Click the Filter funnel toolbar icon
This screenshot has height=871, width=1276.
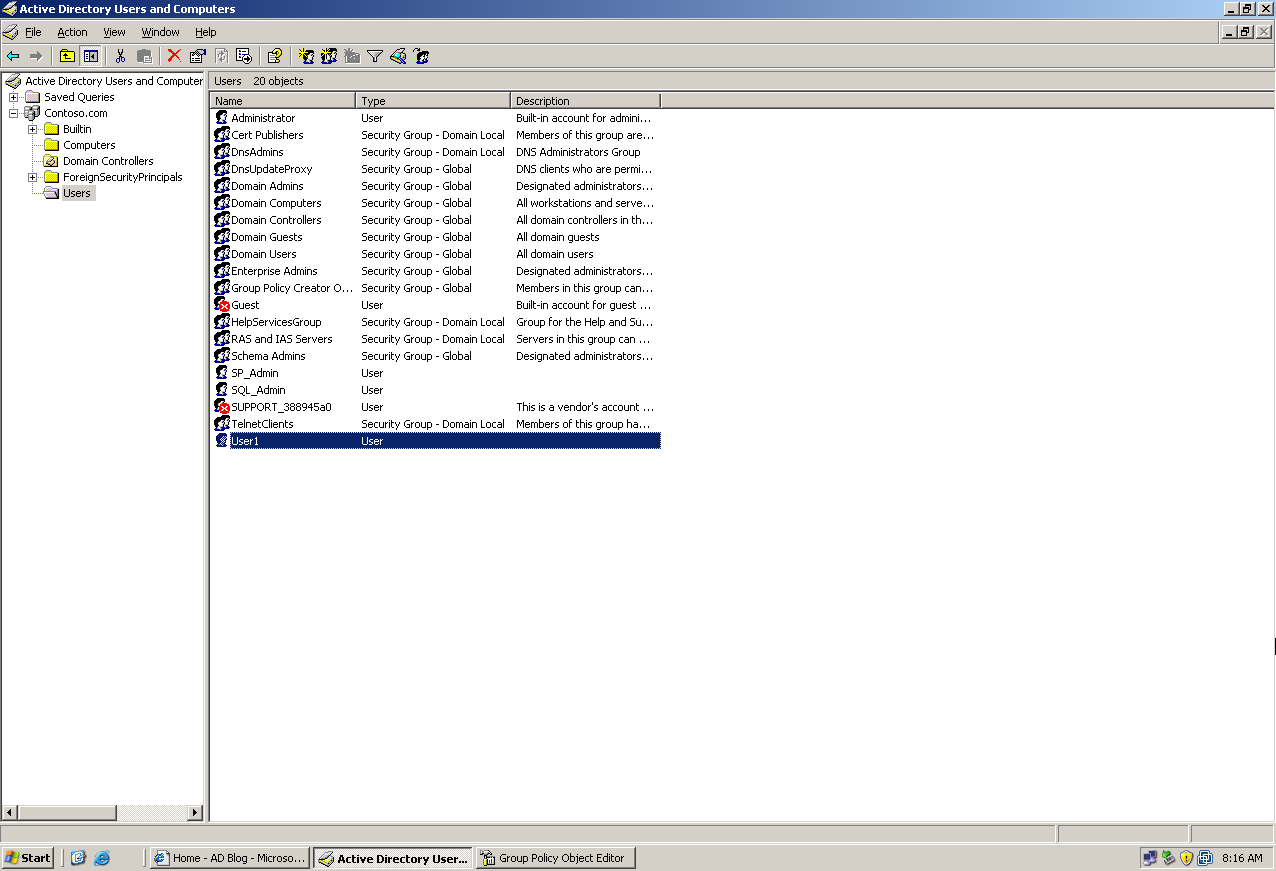(375, 56)
